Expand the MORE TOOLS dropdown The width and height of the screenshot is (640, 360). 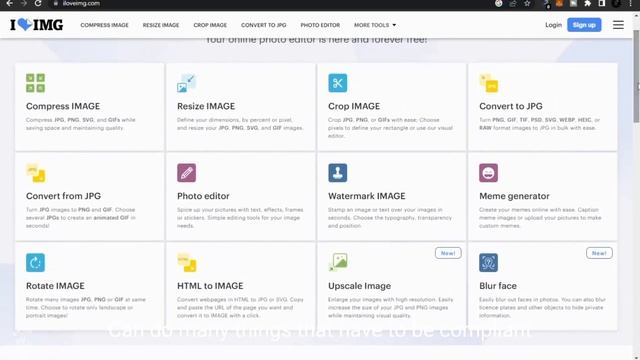pyautogui.click(x=375, y=25)
